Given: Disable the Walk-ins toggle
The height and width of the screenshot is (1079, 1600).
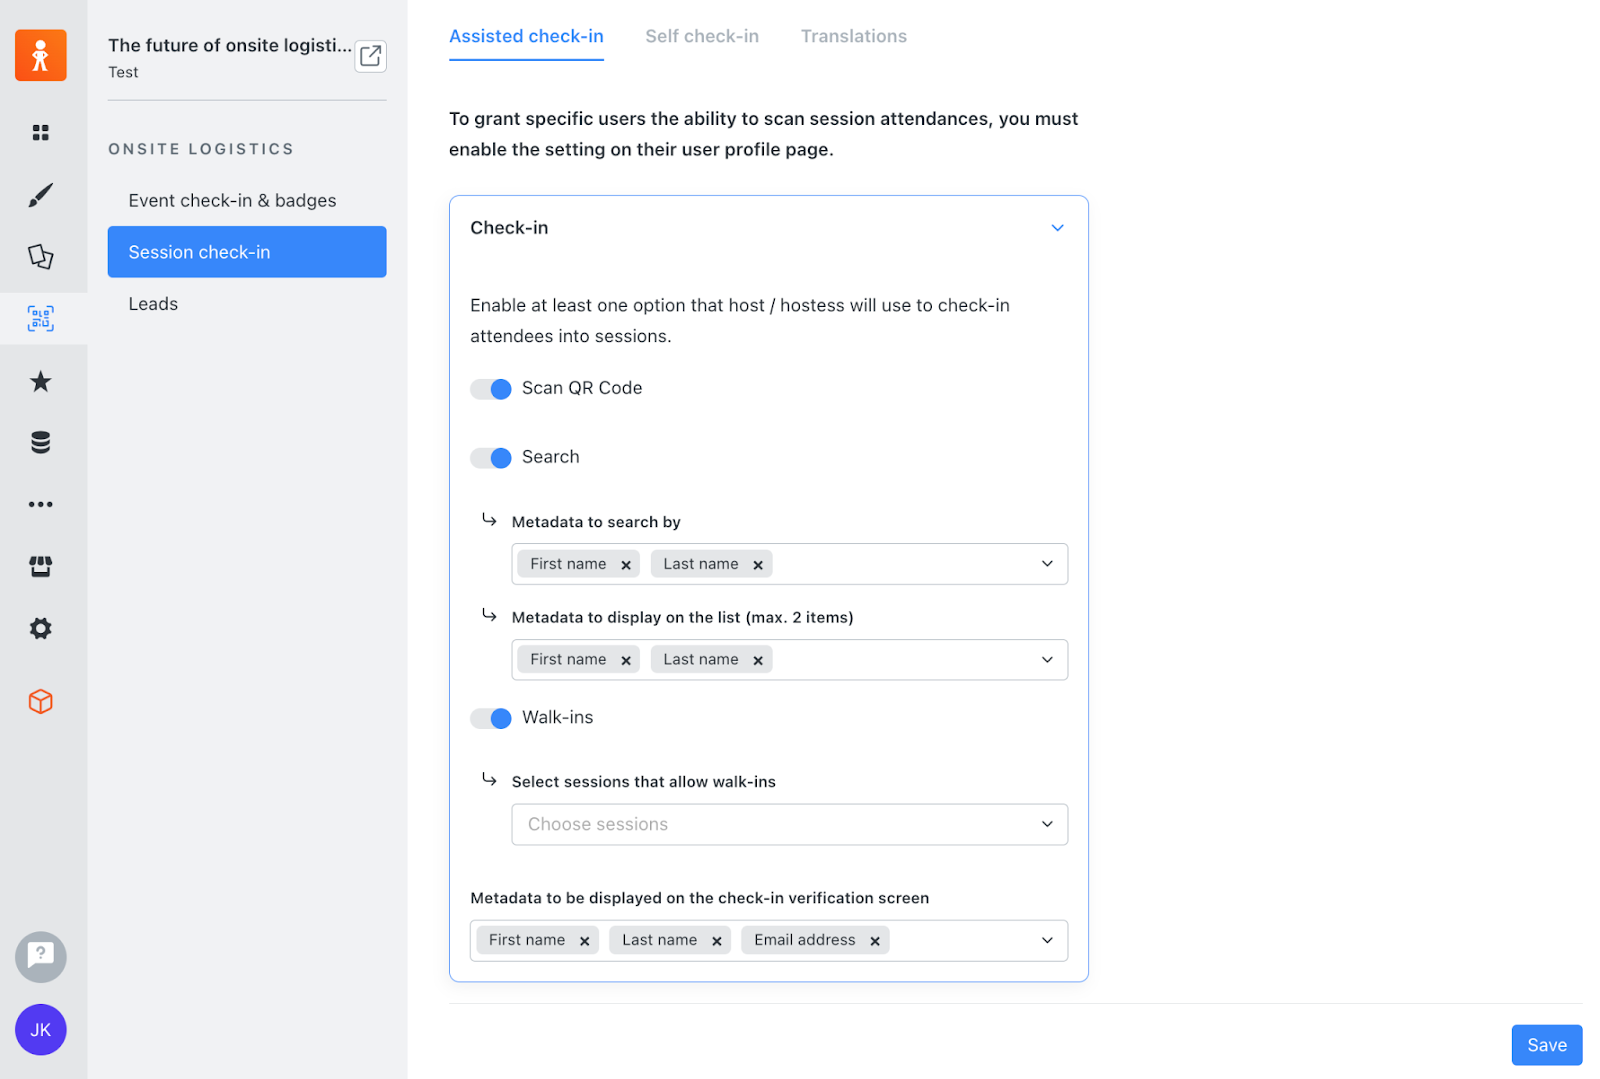Looking at the screenshot, I should (490, 718).
